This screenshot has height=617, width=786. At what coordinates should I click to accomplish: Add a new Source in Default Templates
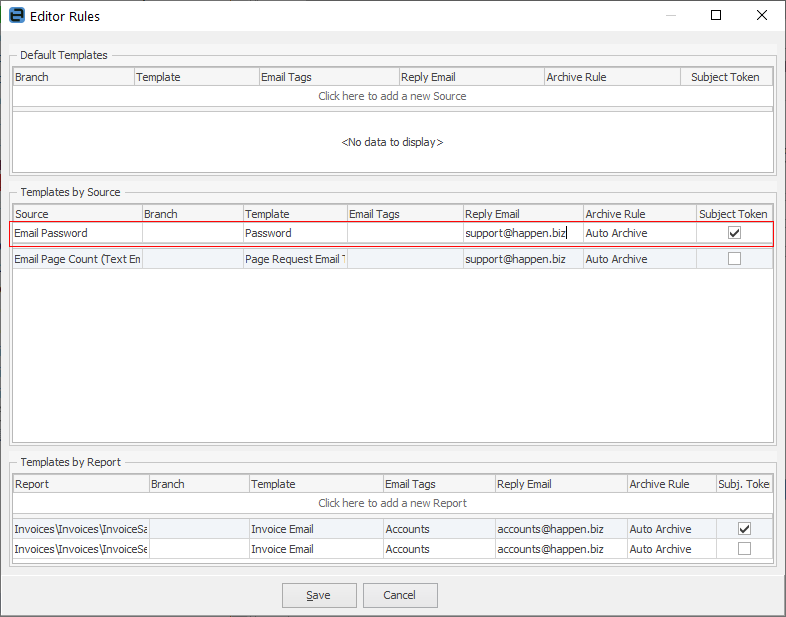392,97
